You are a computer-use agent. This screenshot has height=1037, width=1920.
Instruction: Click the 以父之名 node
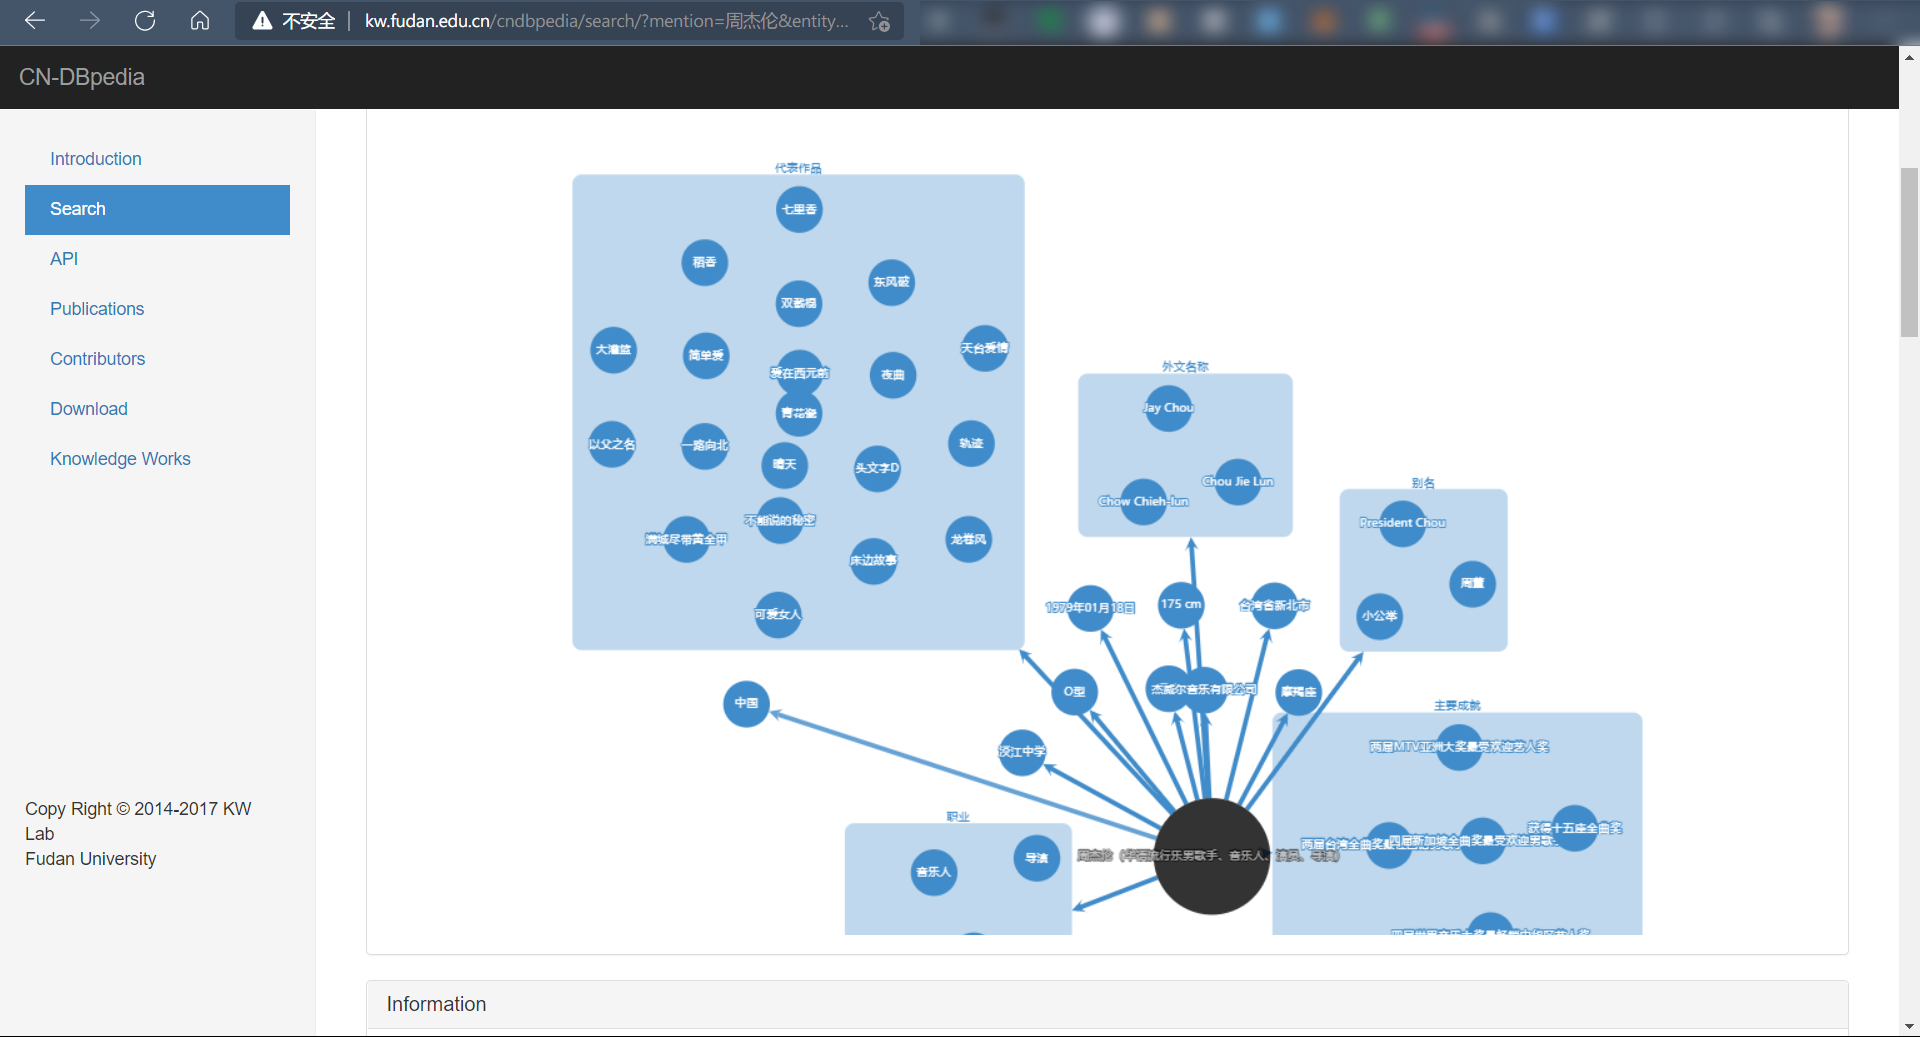click(612, 444)
